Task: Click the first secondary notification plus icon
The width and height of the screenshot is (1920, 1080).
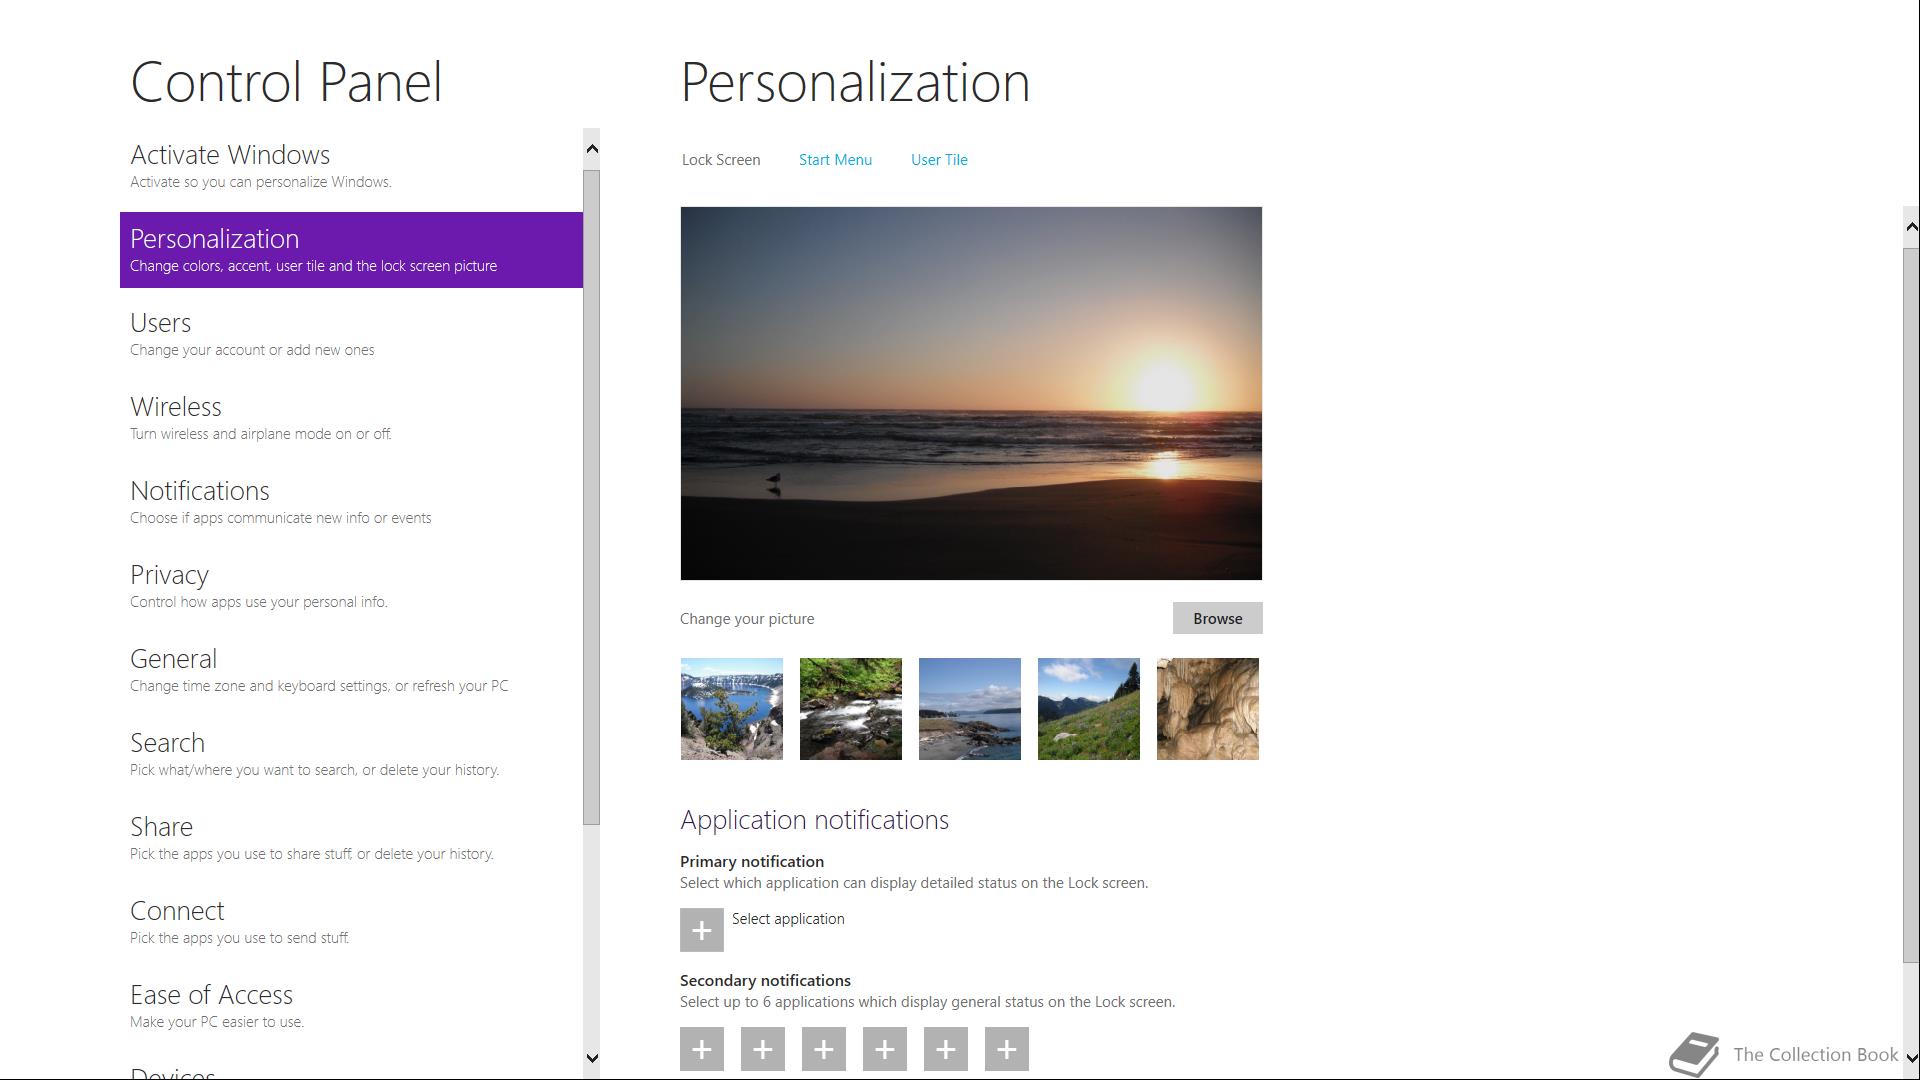Action: click(x=701, y=1049)
